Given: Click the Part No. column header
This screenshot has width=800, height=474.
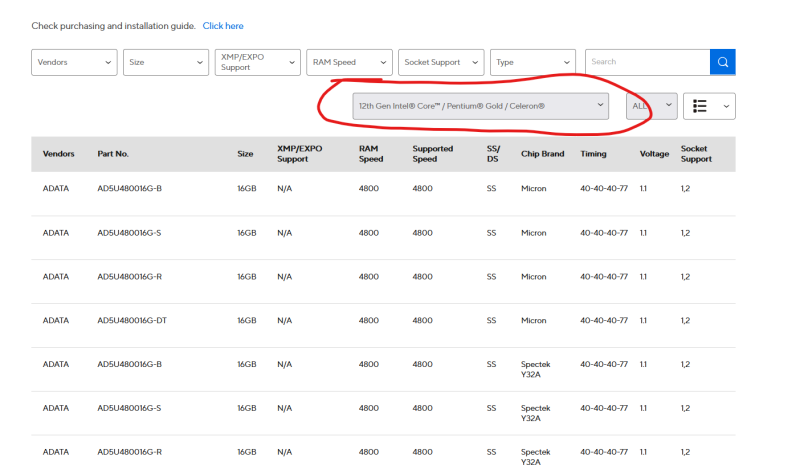Looking at the screenshot, I should click(113, 154).
